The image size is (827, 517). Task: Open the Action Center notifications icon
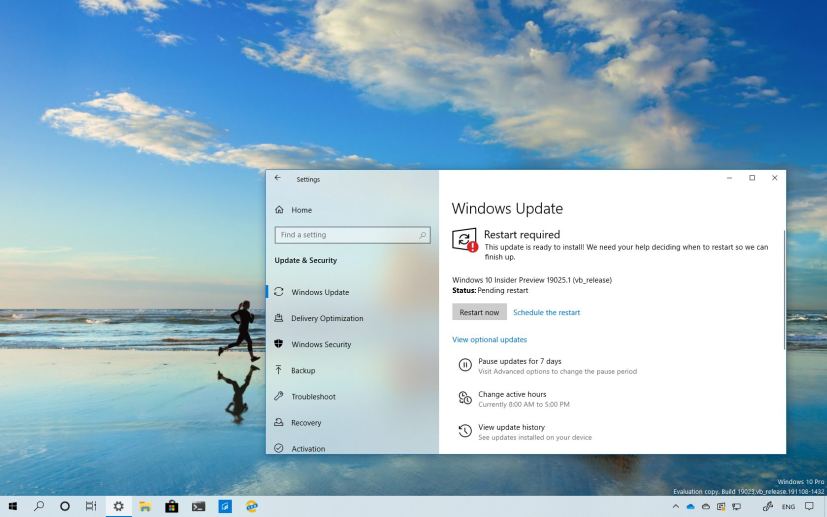(809, 506)
